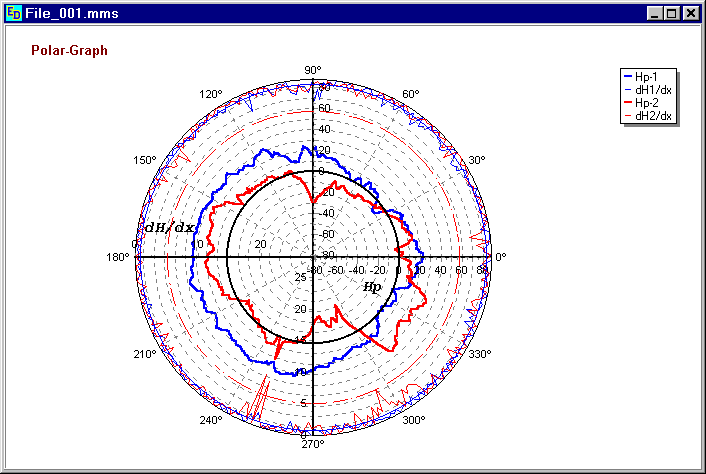
Task: Select the Polar-Graph title label
Action: pyautogui.click(x=69, y=50)
